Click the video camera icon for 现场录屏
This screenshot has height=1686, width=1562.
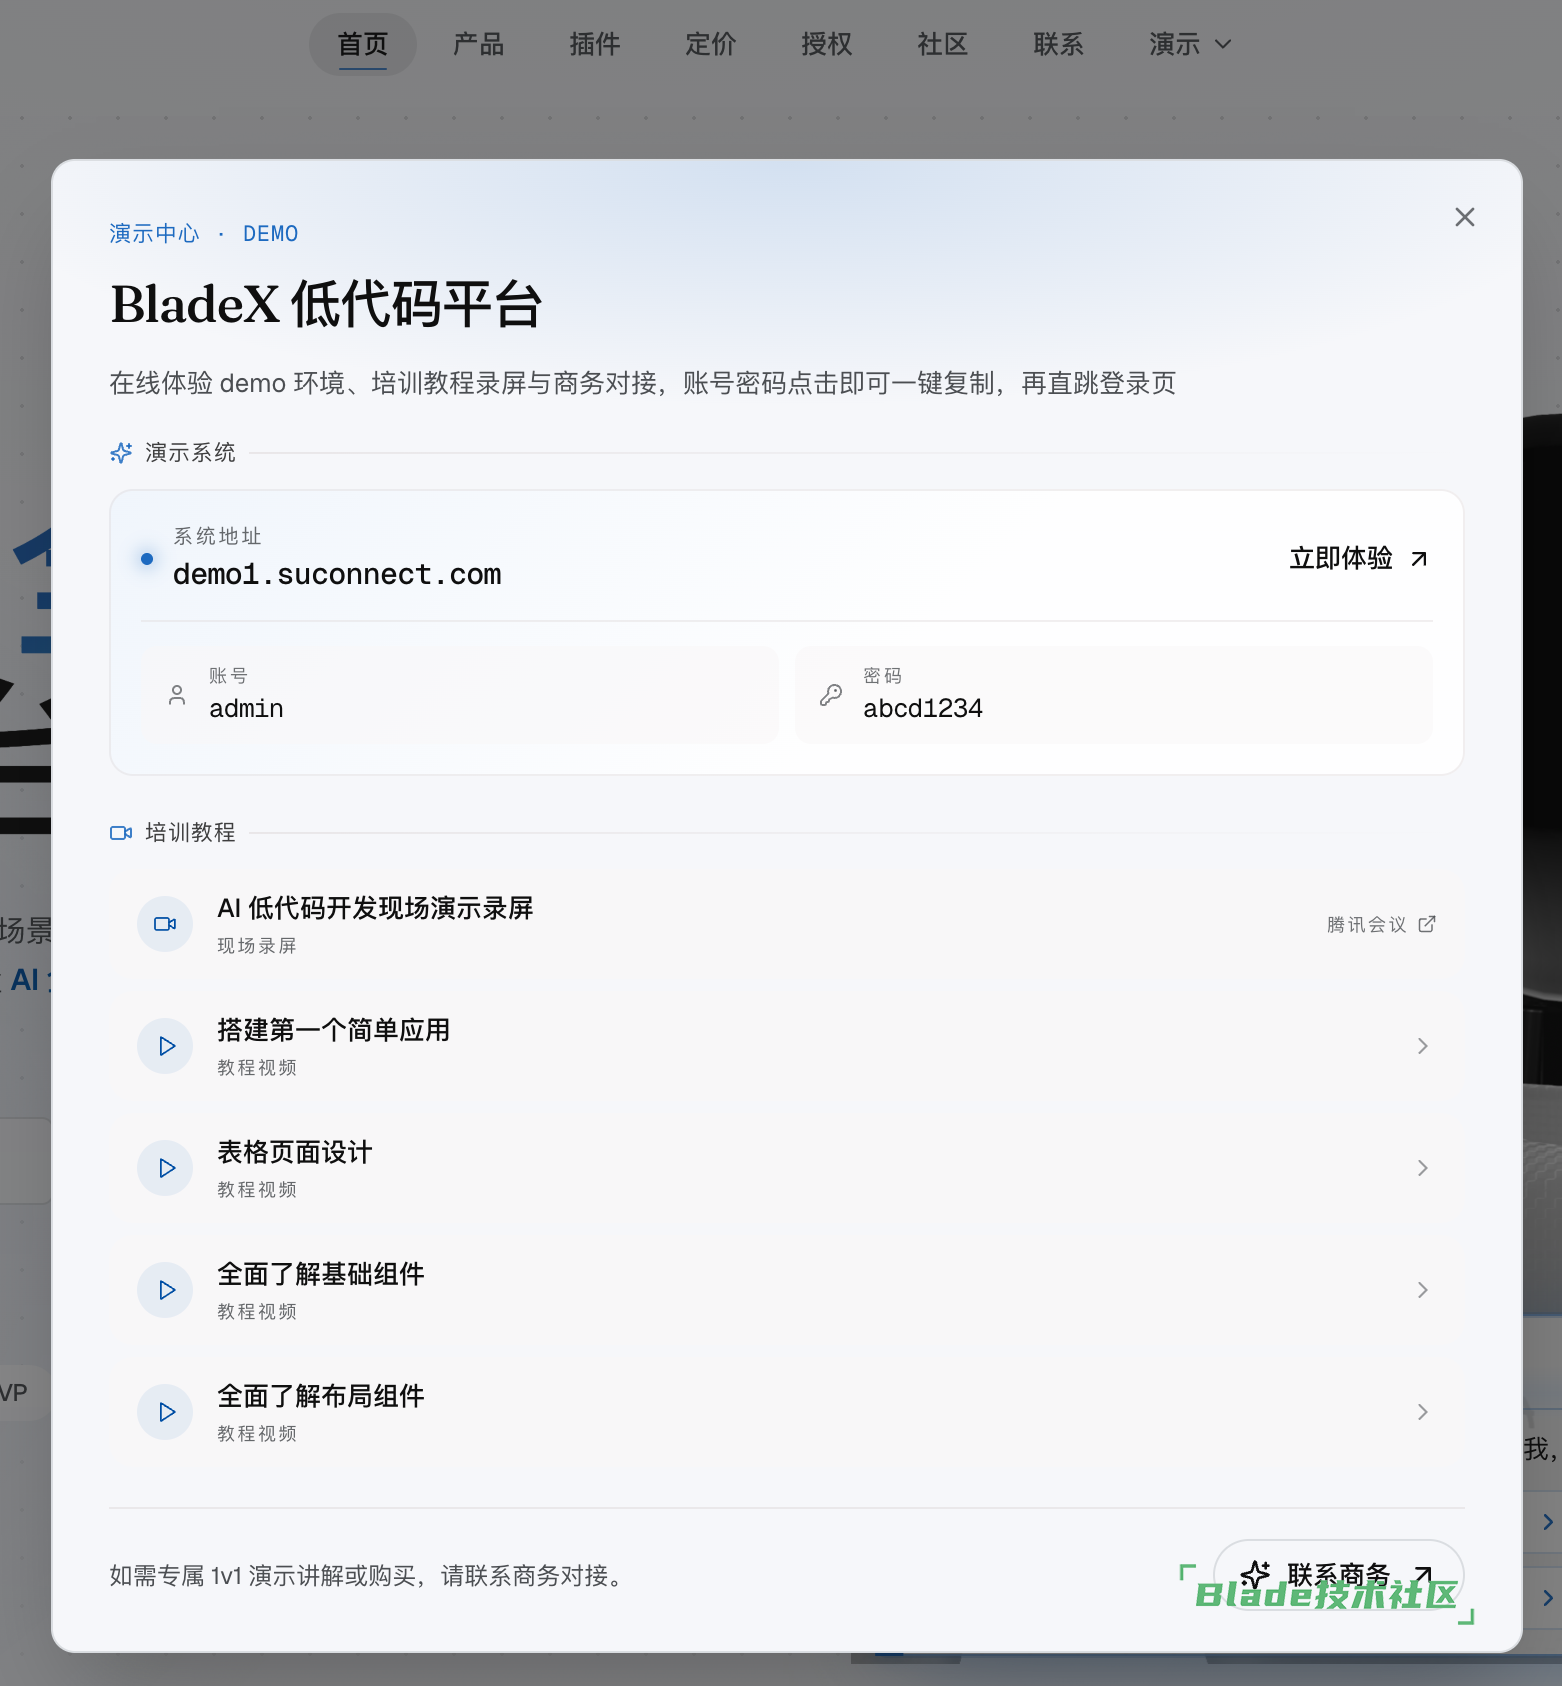(165, 924)
